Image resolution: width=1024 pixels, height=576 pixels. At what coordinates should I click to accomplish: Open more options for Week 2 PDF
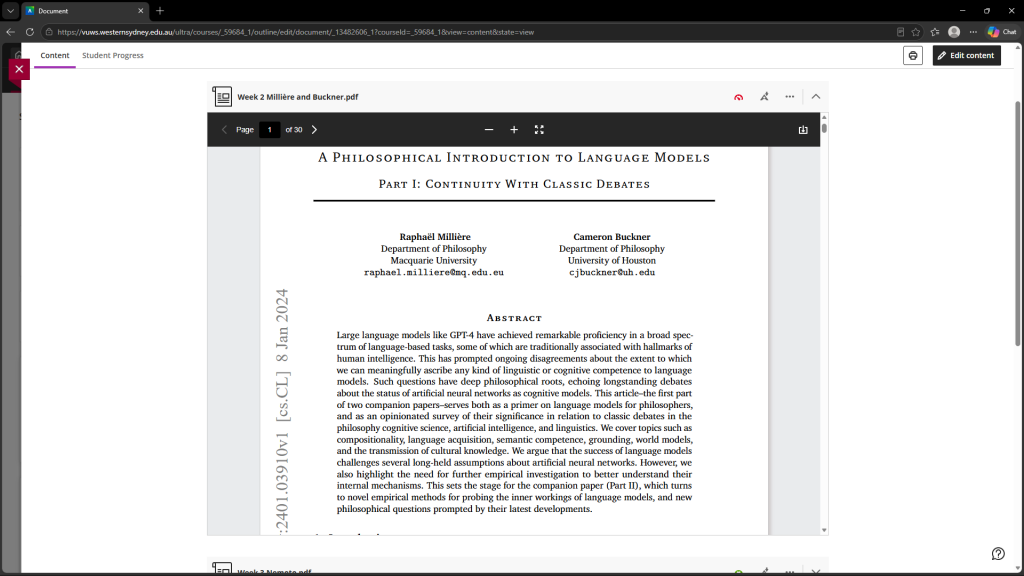pyautogui.click(x=790, y=97)
